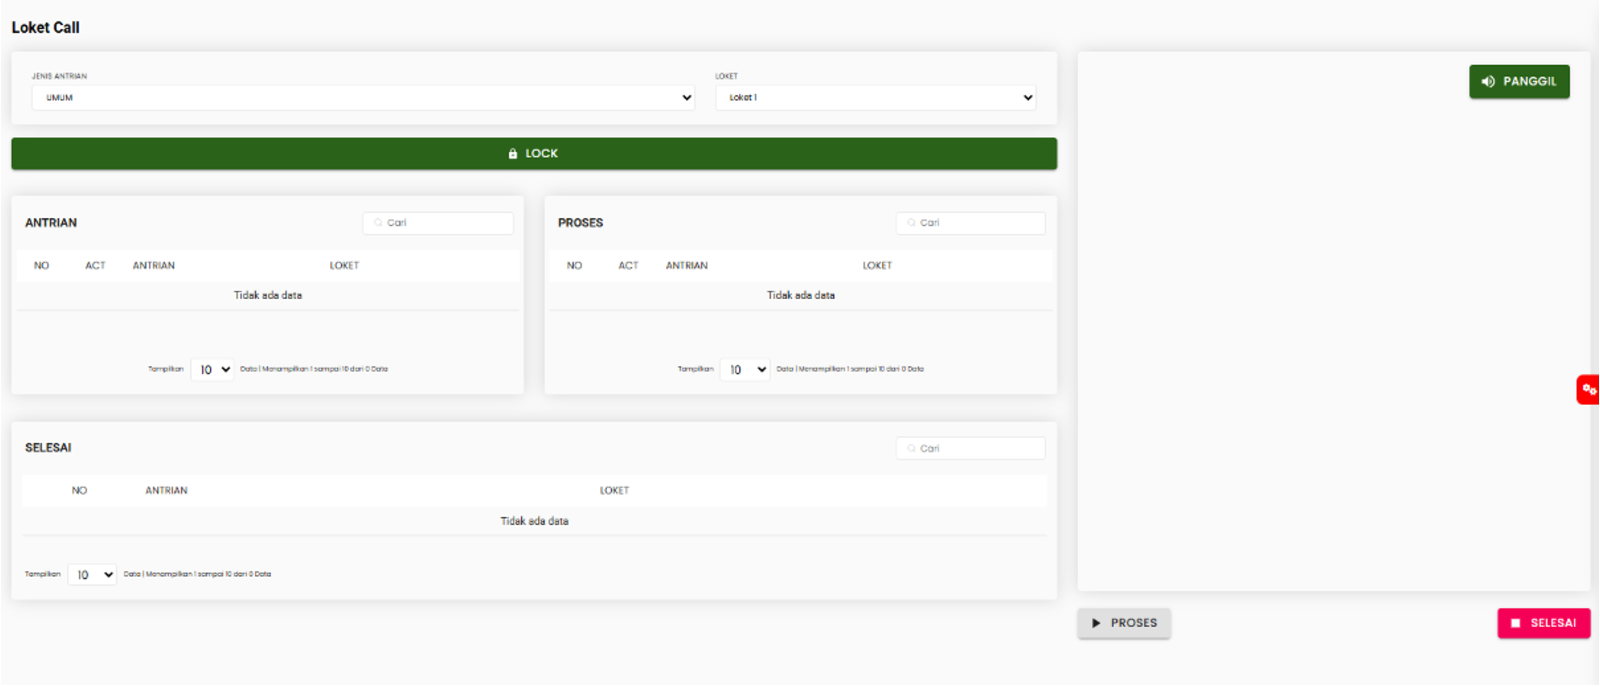The width and height of the screenshot is (1600, 687).
Task: Click the PROSES play button
Action: 1124,623
